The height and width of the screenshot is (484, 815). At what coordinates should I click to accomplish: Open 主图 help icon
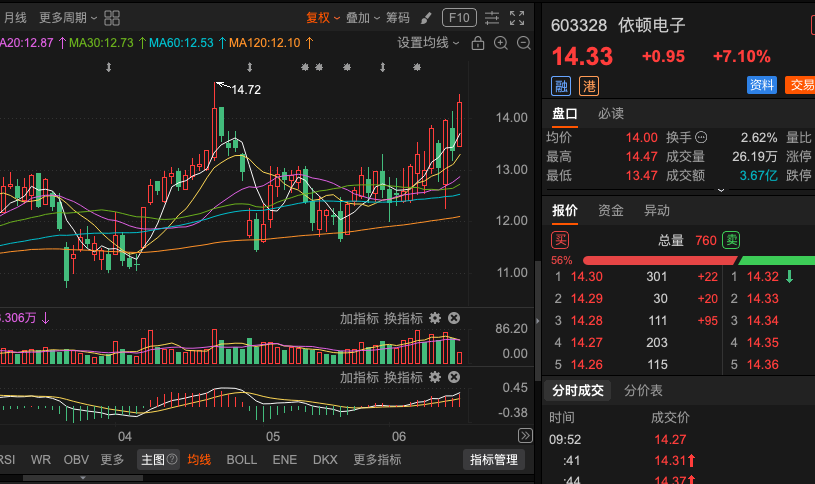tap(172, 459)
